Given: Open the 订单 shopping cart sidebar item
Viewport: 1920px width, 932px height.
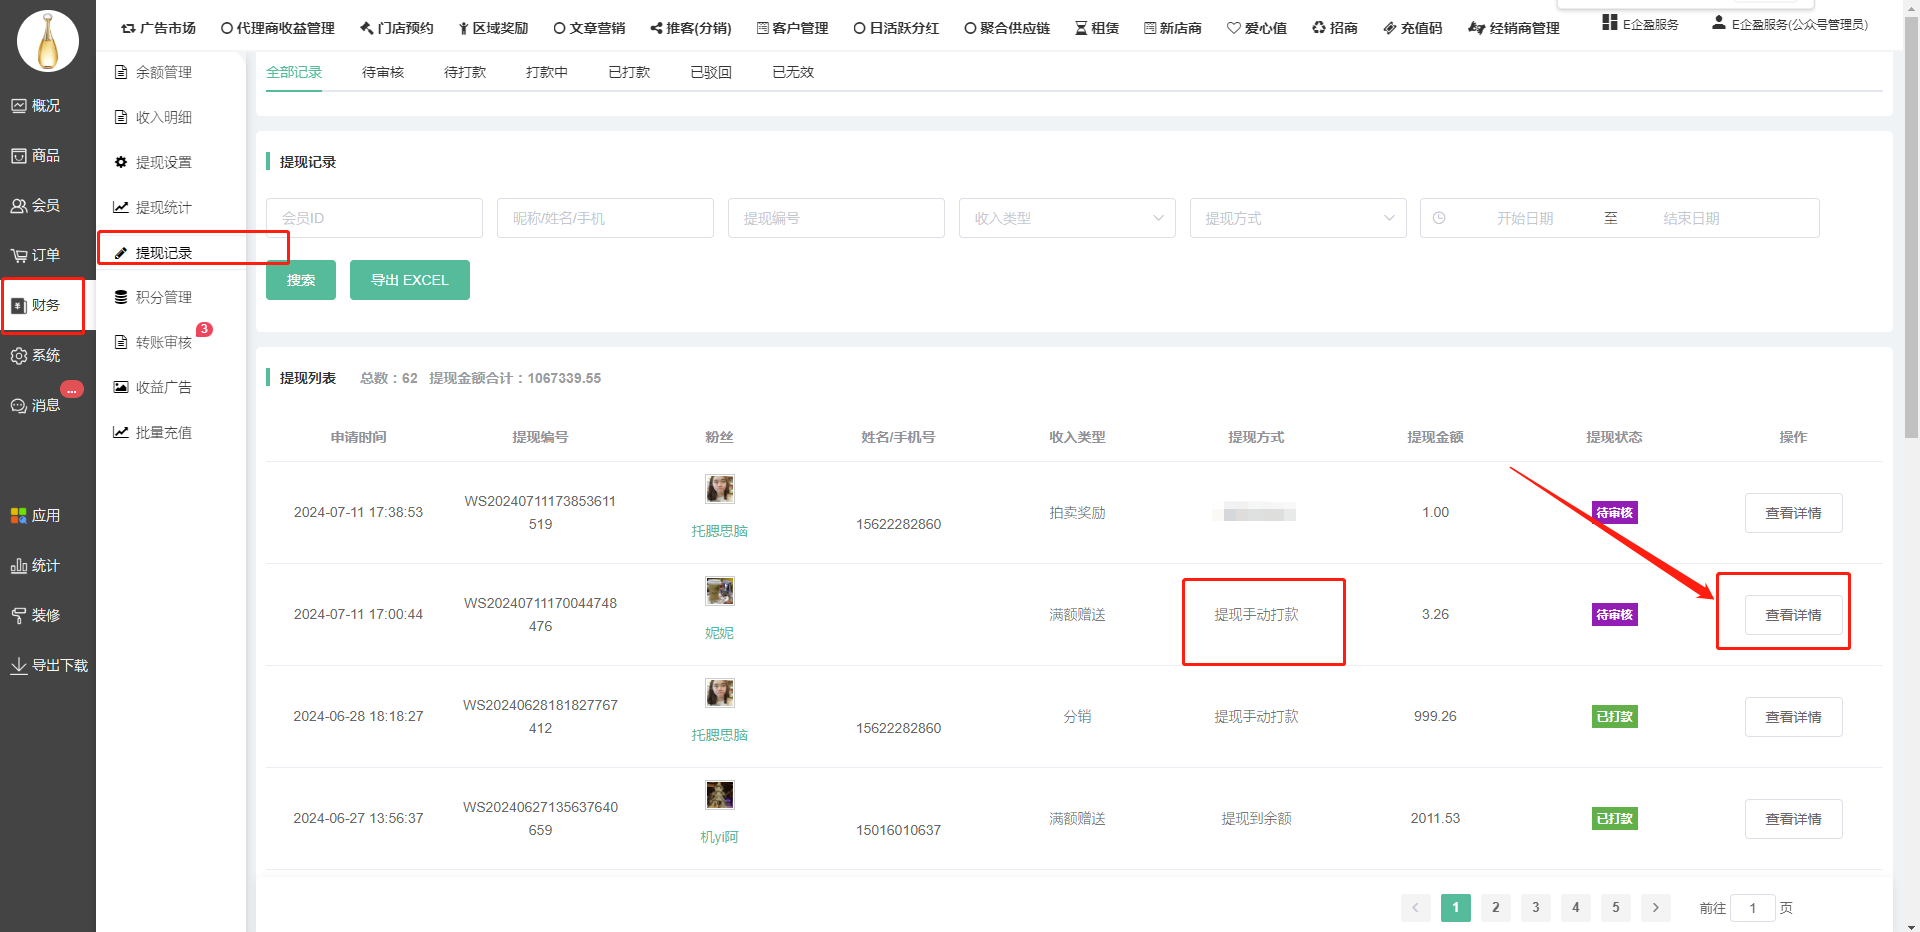Looking at the screenshot, I should click(x=36, y=255).
